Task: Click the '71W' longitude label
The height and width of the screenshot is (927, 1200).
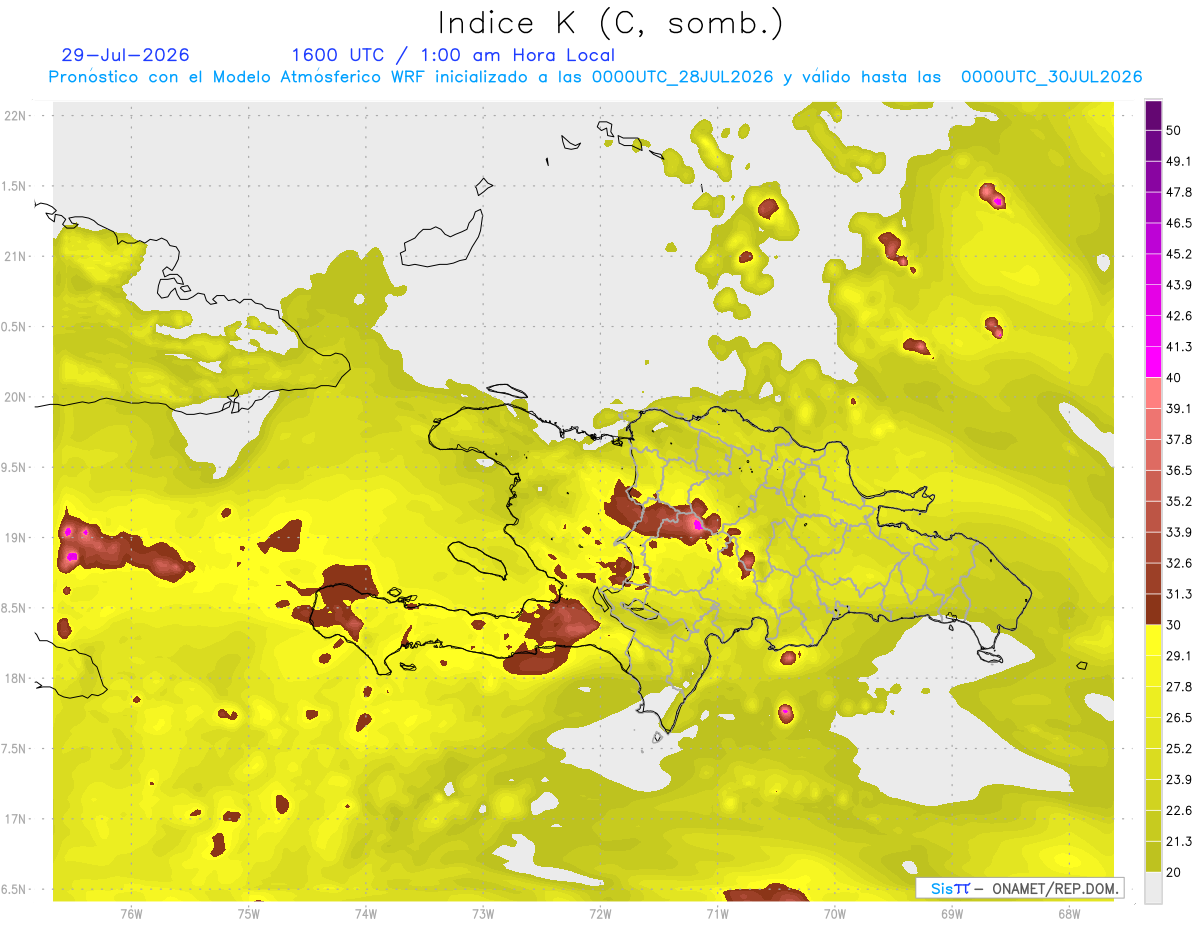Action: tap(717, 914)
